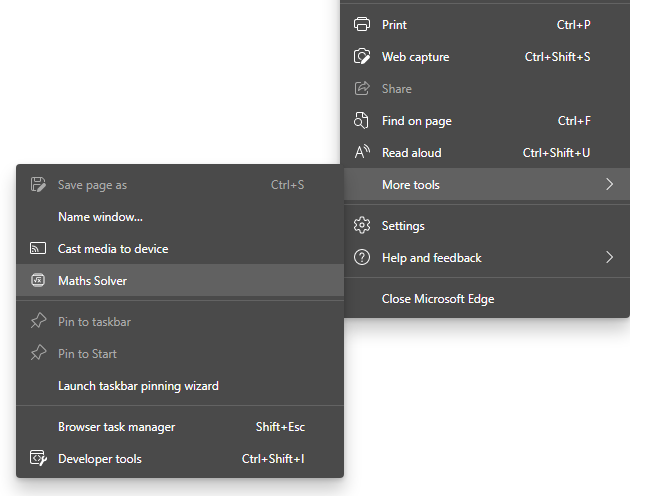This screenshot has height=496, width=651.
Task: Select Cast media to device option
Action: point(113,249)
